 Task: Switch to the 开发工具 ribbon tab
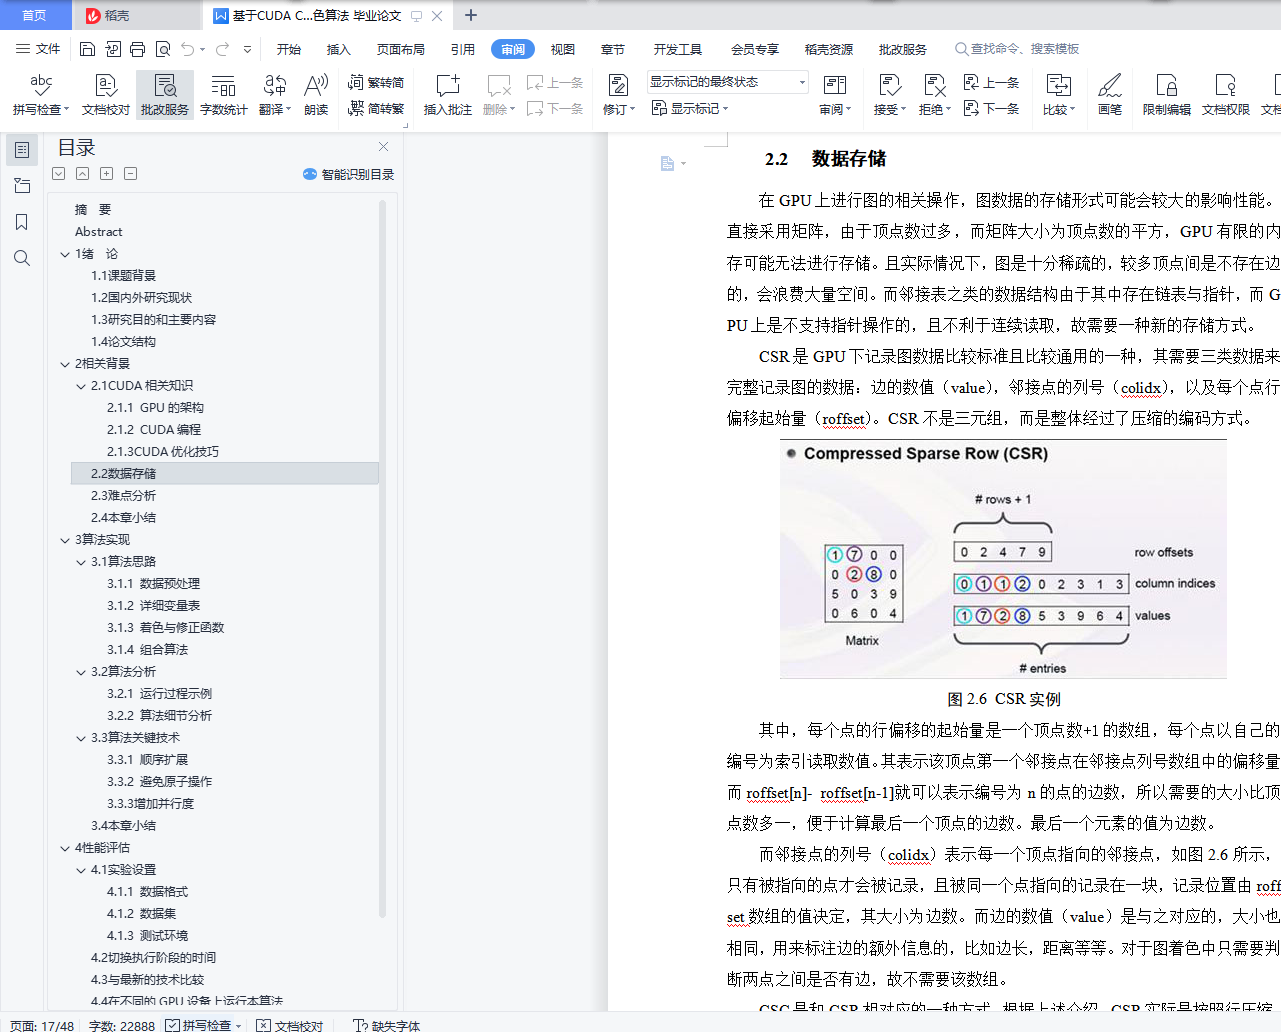[x=678, y=49]
